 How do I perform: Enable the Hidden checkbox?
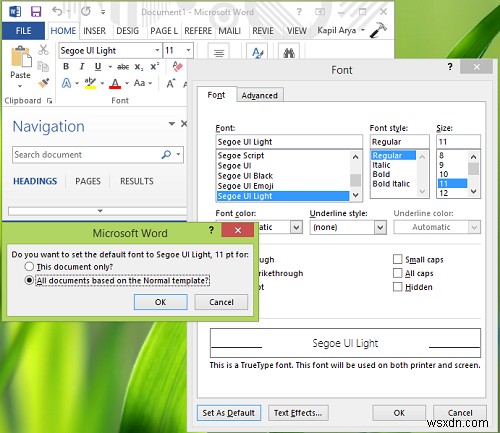(x=398, y=287)
